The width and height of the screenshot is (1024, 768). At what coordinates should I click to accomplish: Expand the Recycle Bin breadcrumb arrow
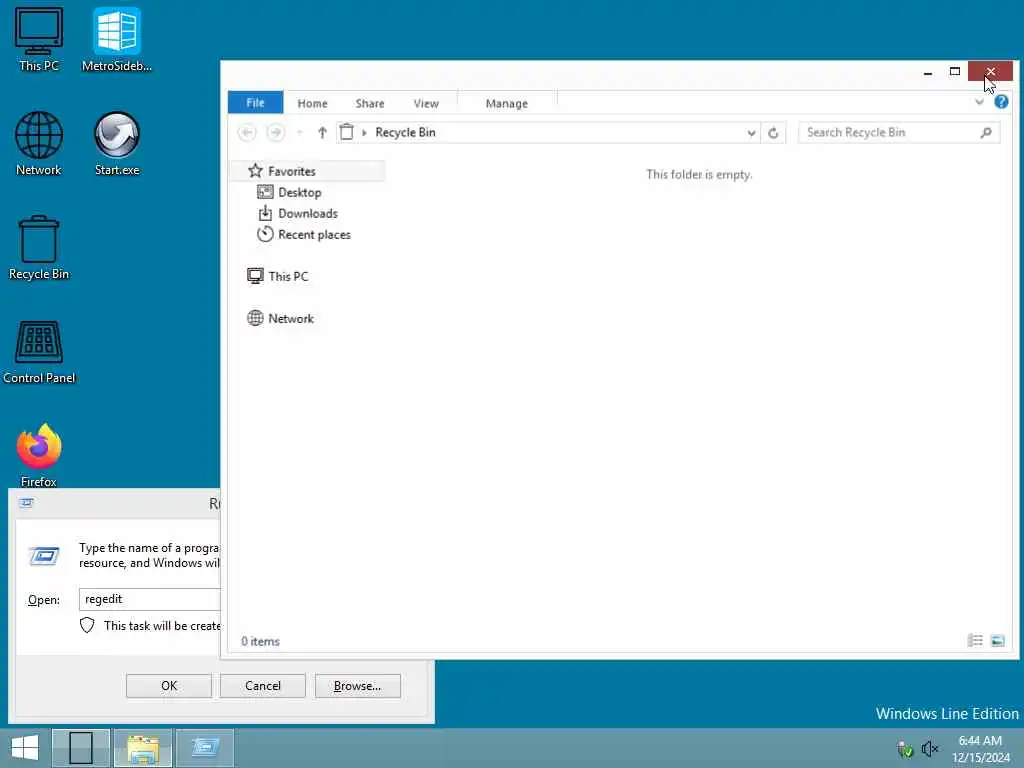[x=364, y=133]
